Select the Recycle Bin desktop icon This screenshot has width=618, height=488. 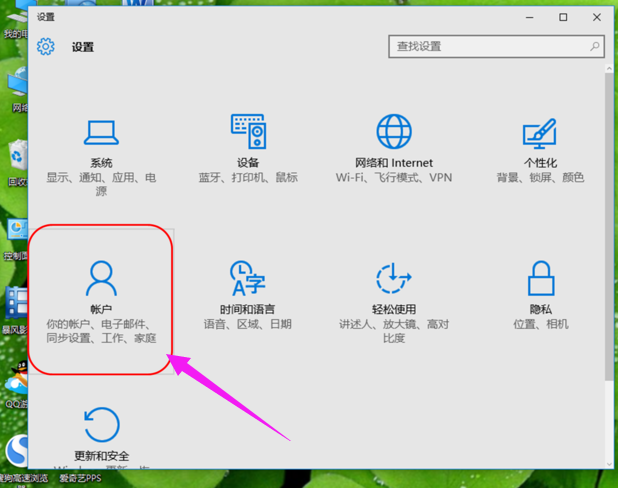tap(16, 158)
